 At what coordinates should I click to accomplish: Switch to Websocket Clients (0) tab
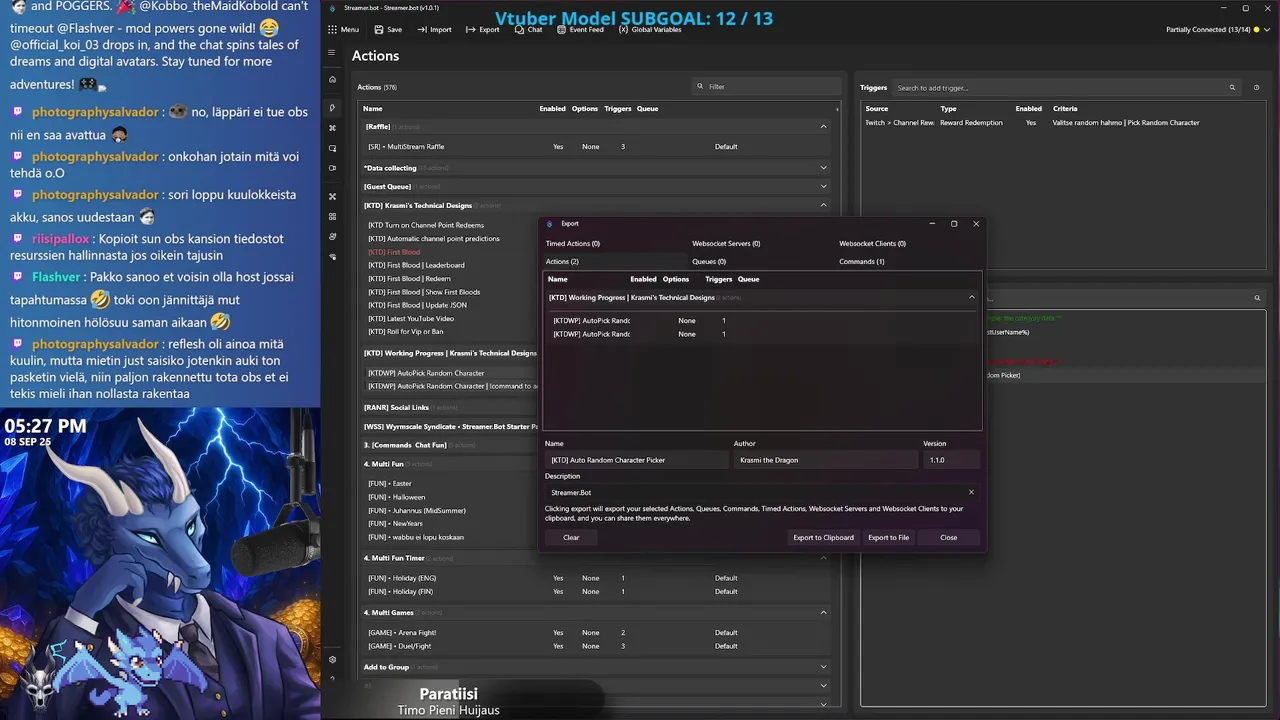(872, 244)
